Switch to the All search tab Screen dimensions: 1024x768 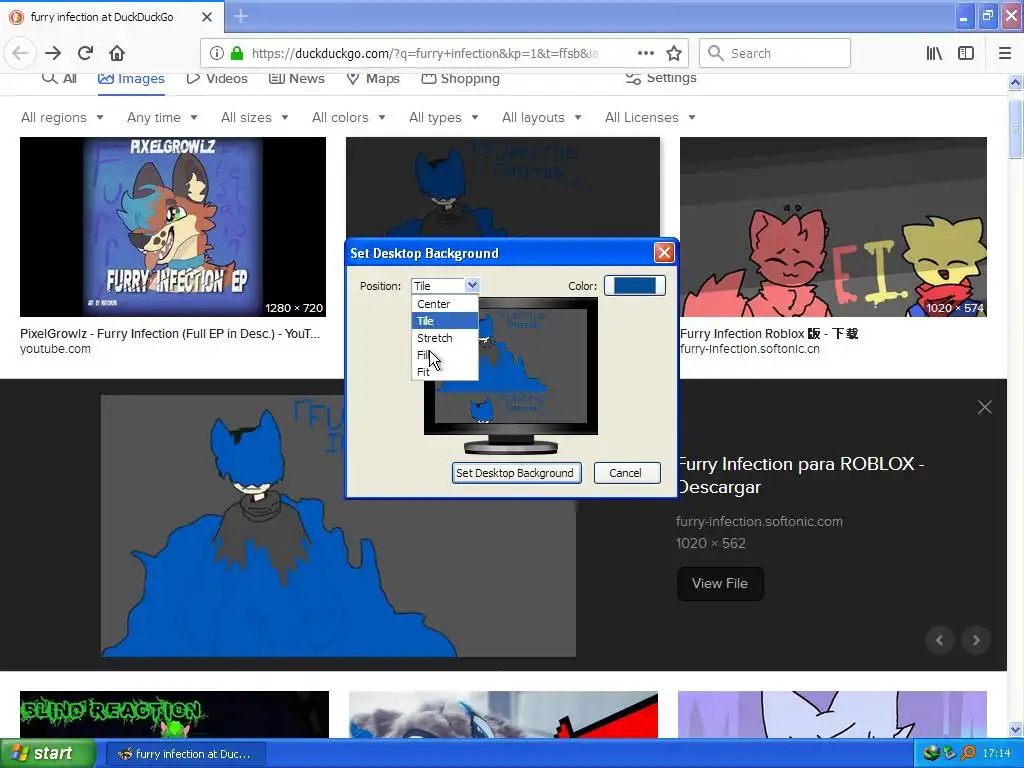pos(59,78)
